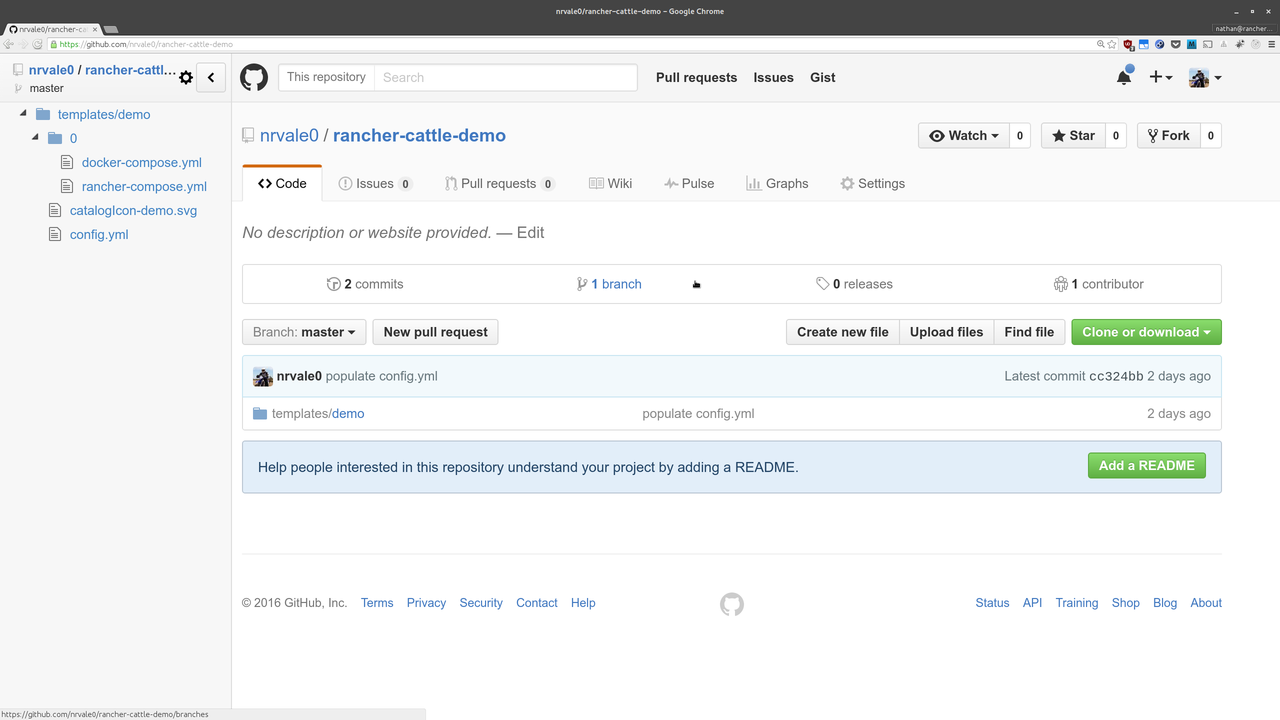
Task: Open the Watch dropdown button
Action: (964, 135)
